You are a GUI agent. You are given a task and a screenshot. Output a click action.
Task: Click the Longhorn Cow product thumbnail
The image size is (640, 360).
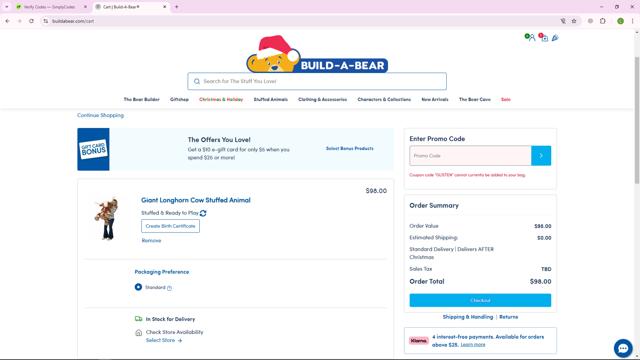tap(107, 219)
